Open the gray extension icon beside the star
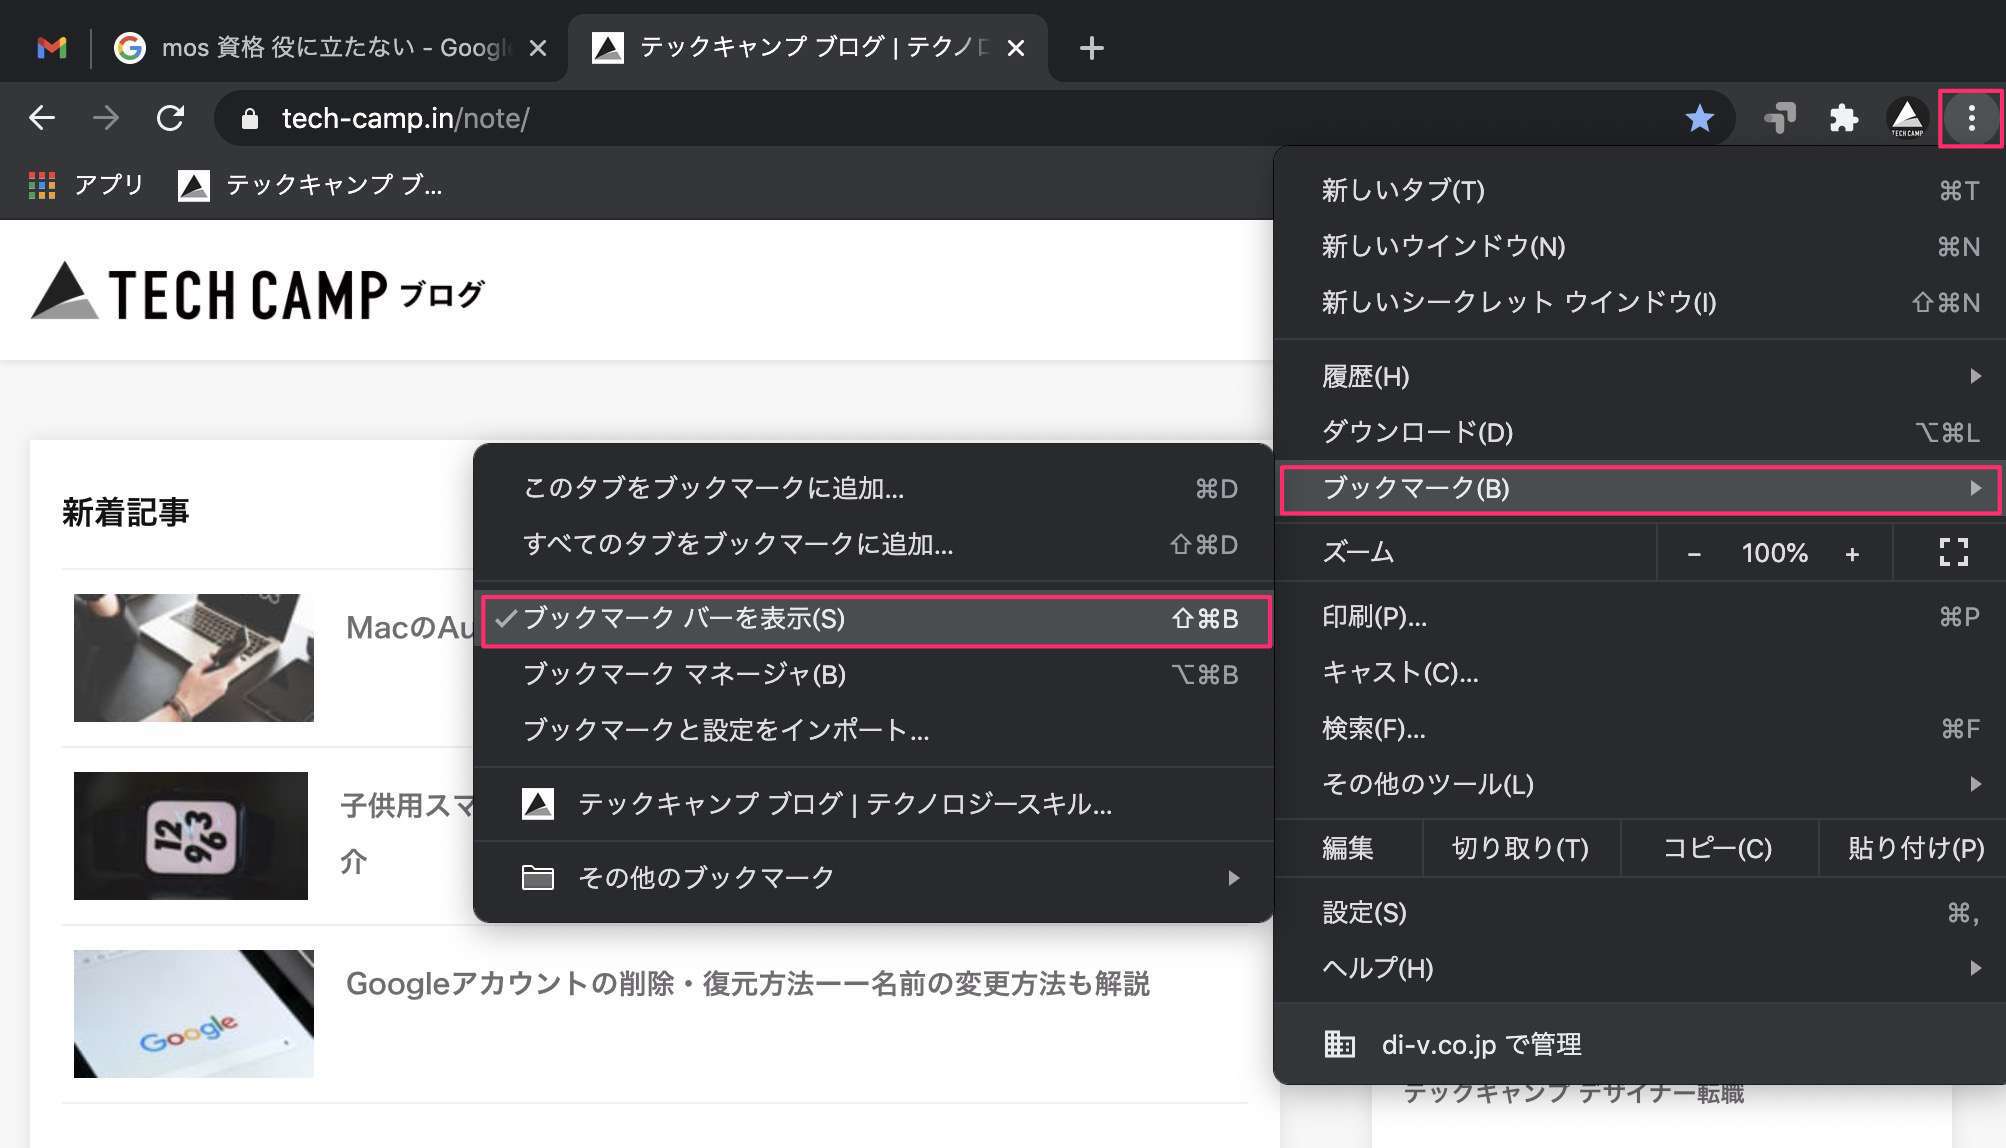 coord(1780,119)
